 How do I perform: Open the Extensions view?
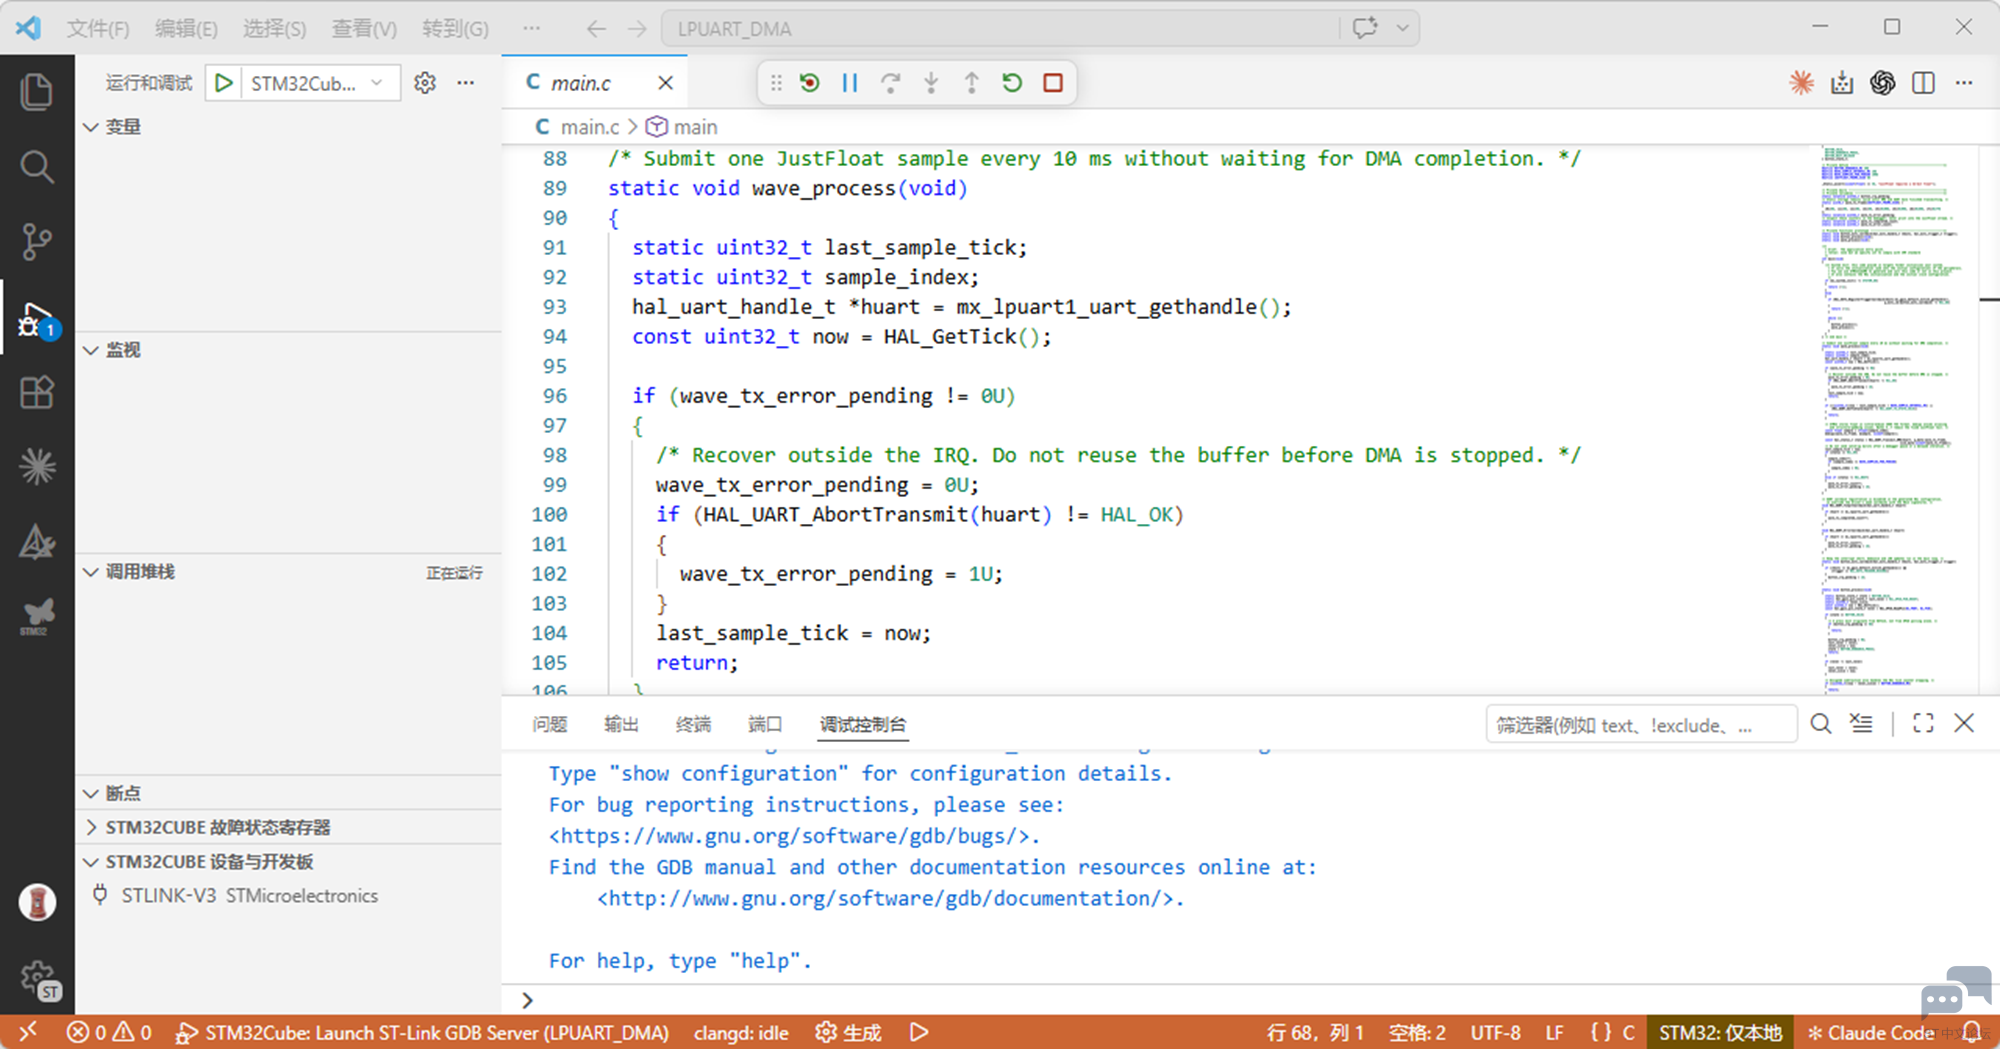point(37,393)
